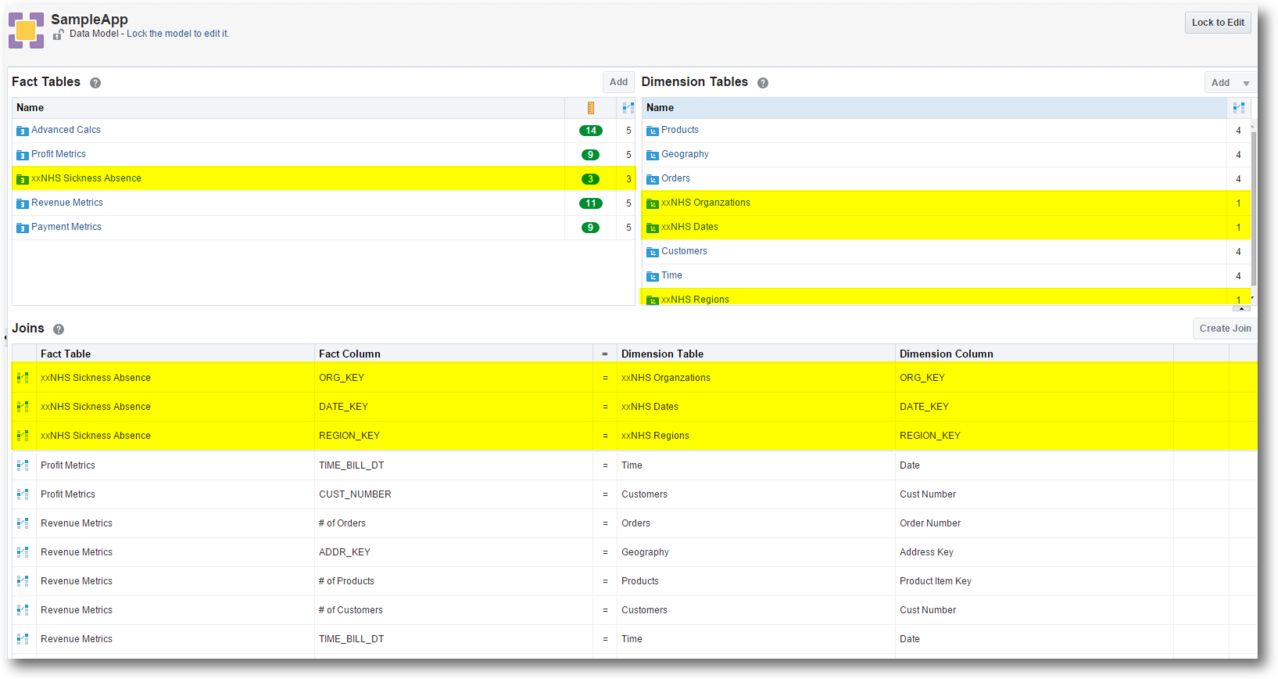Click the unlocked padlock icon beside Data Model
This screenshot has width=1278, height=679.
click(x=59, y=34)
